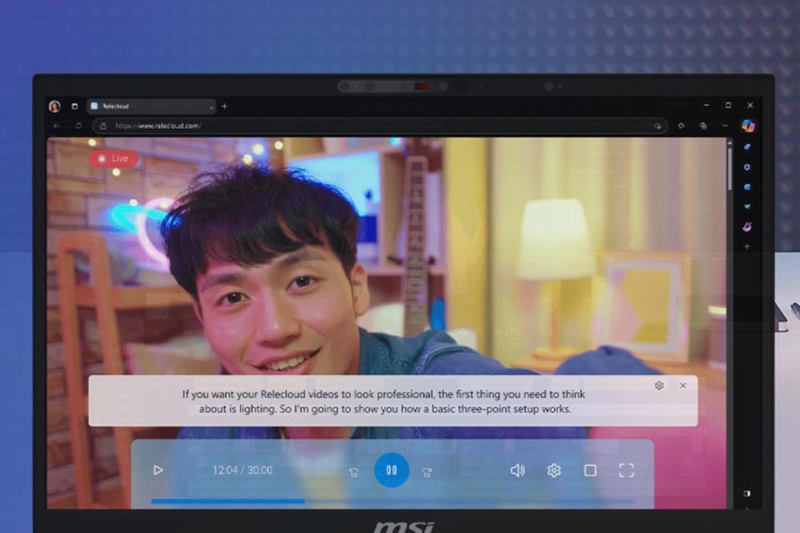800x533 pixels.
Task: Refresh the current page
Action: click(79, 125)
